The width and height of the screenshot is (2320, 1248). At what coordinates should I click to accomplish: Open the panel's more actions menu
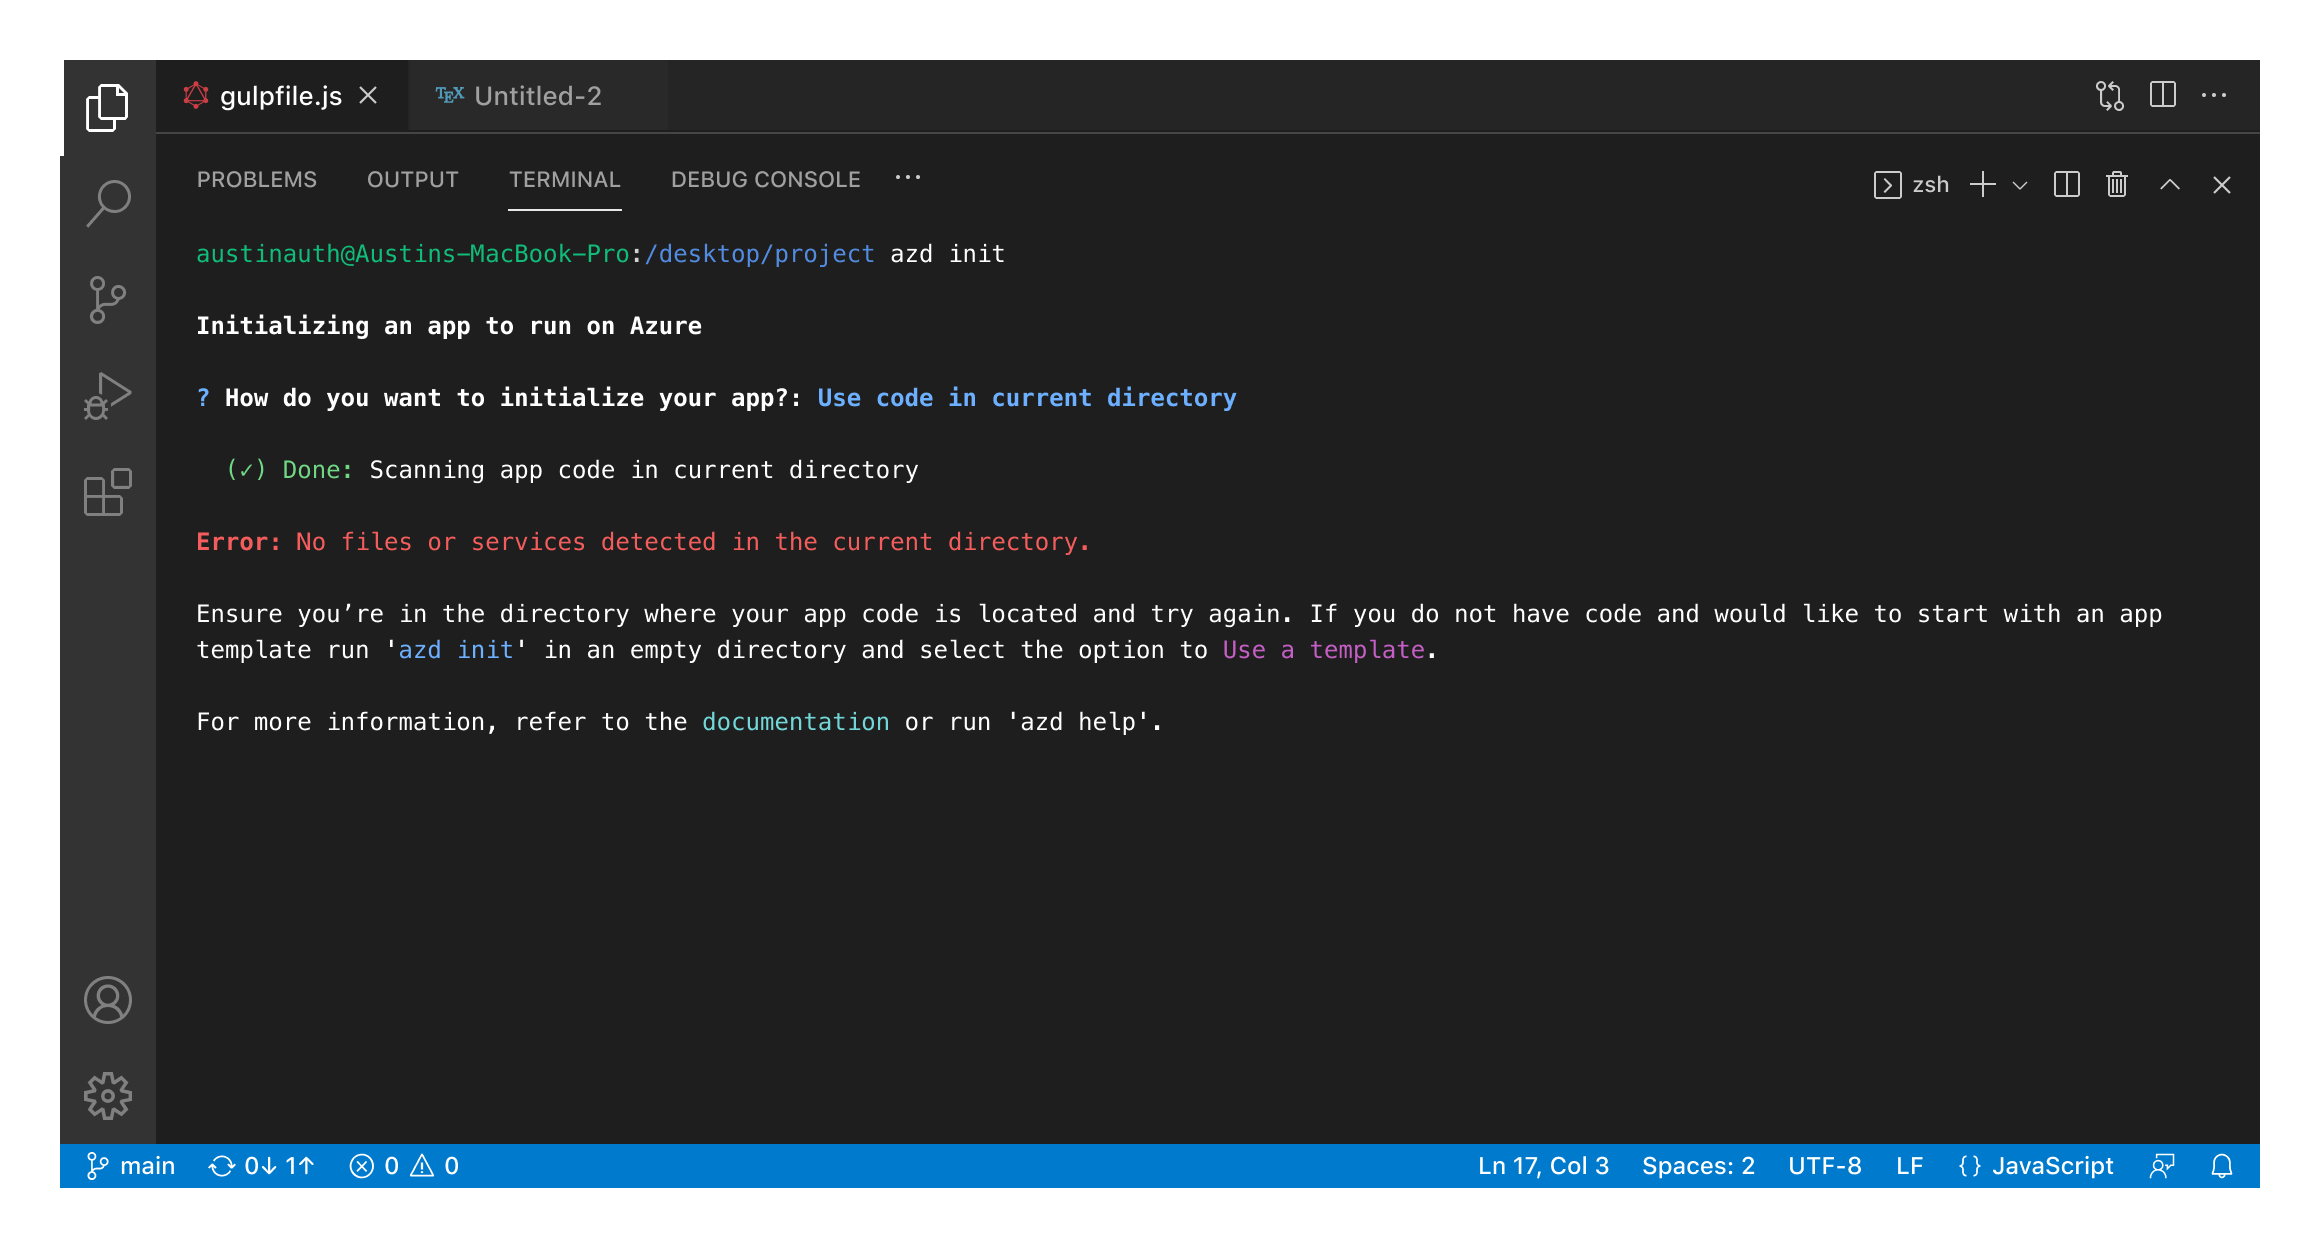pyautogui.click(x=907, y=178)
